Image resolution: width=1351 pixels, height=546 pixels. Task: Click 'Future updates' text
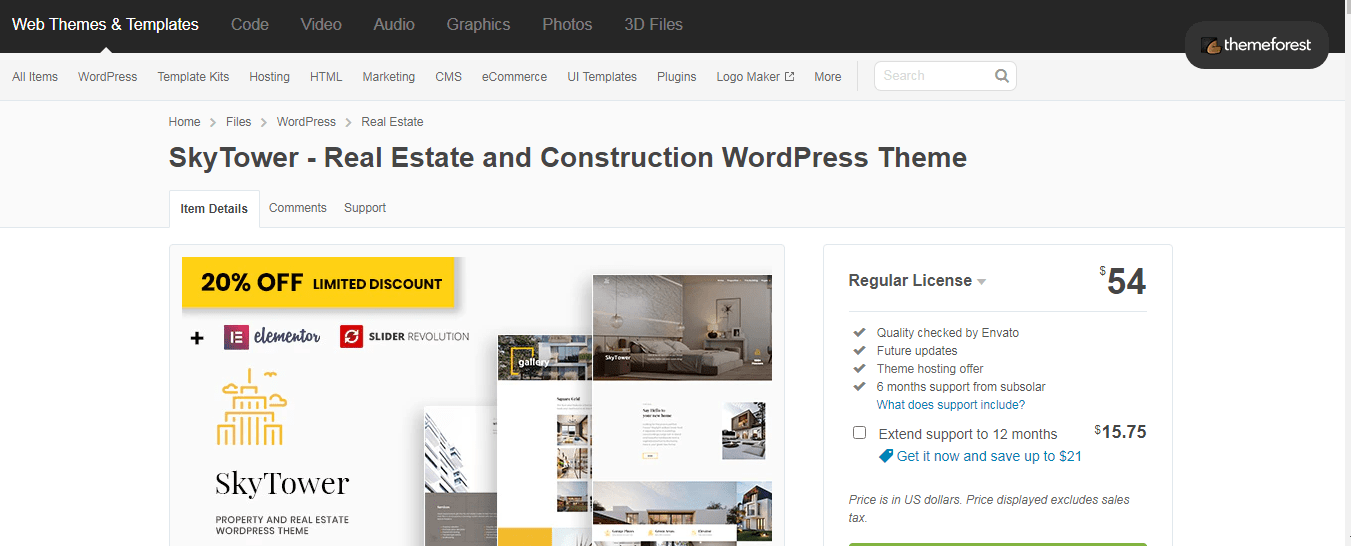(x=917, y=351)
